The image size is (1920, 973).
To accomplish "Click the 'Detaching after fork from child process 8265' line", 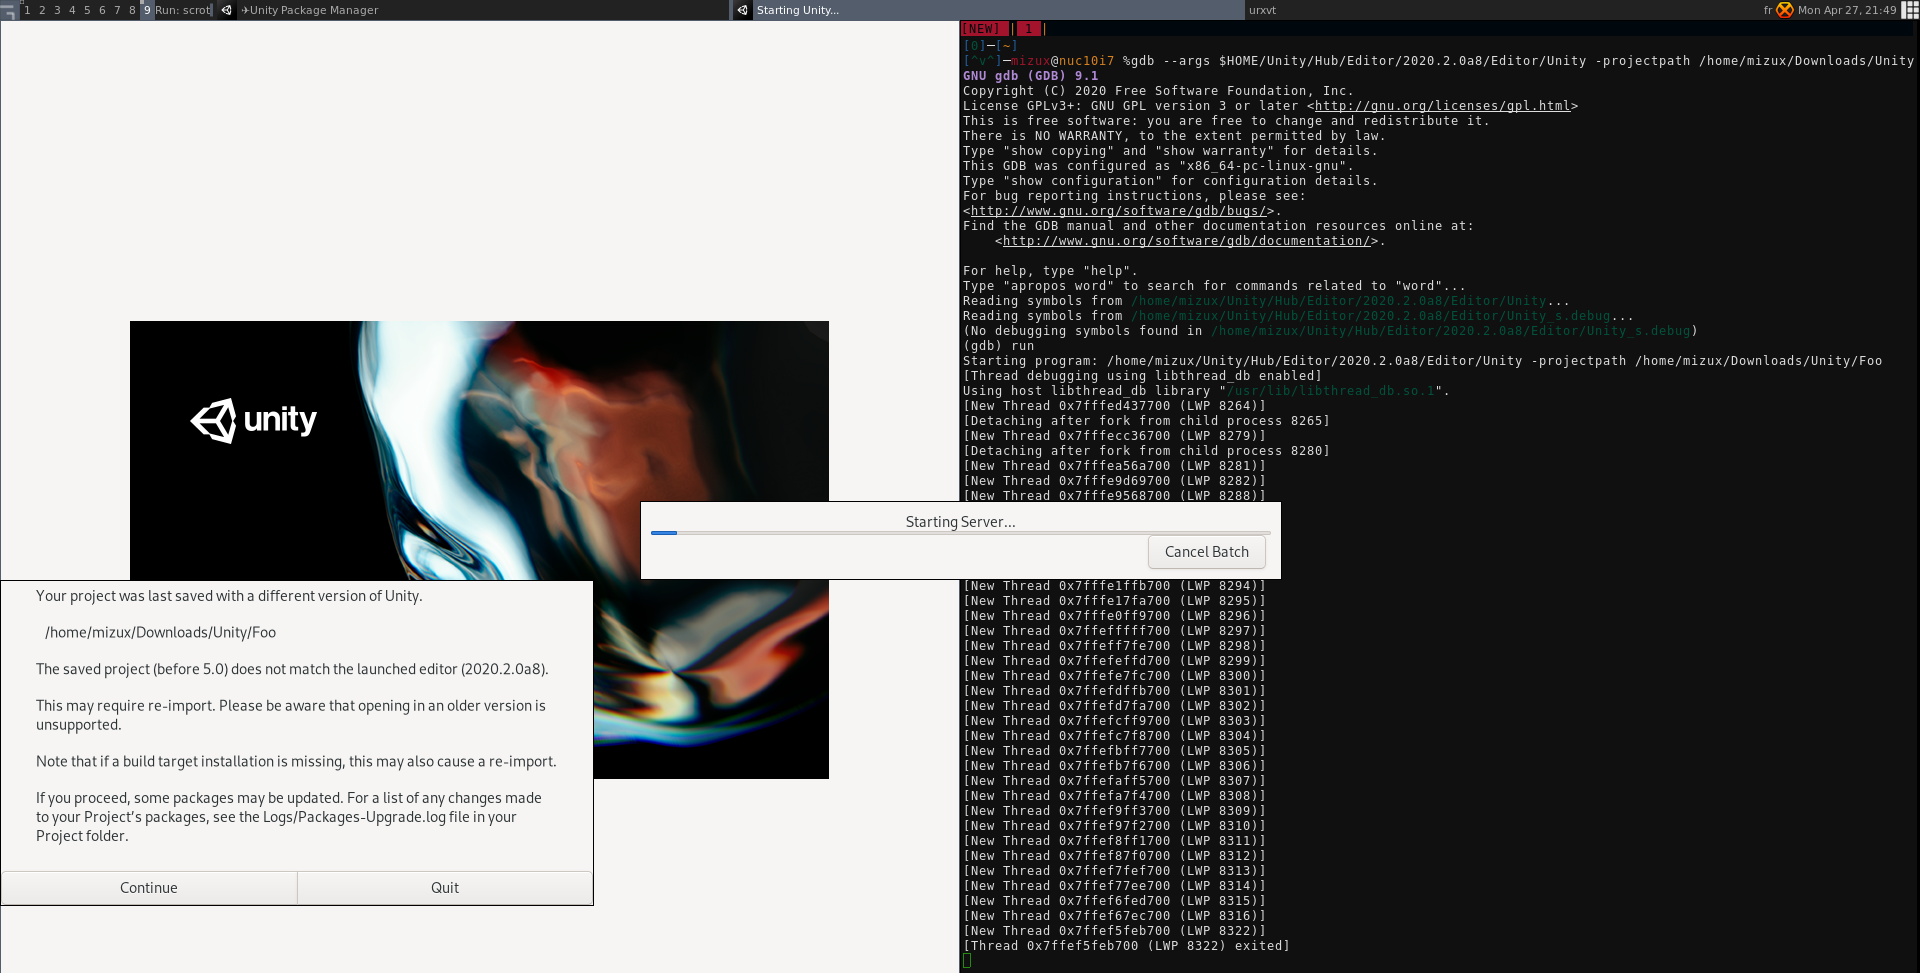I will pyautogui.click(x=1146, y=421).
